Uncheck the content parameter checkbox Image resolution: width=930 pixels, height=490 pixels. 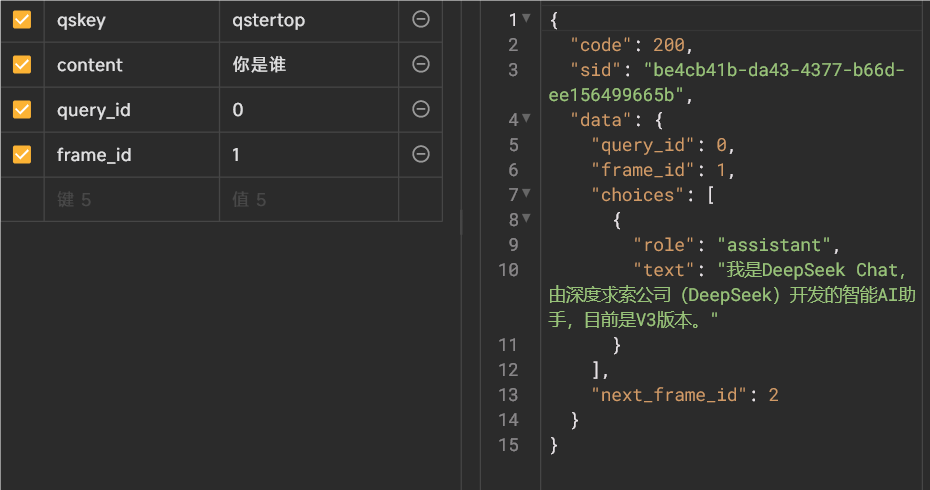pyautogui.click(x=22, y=65)
